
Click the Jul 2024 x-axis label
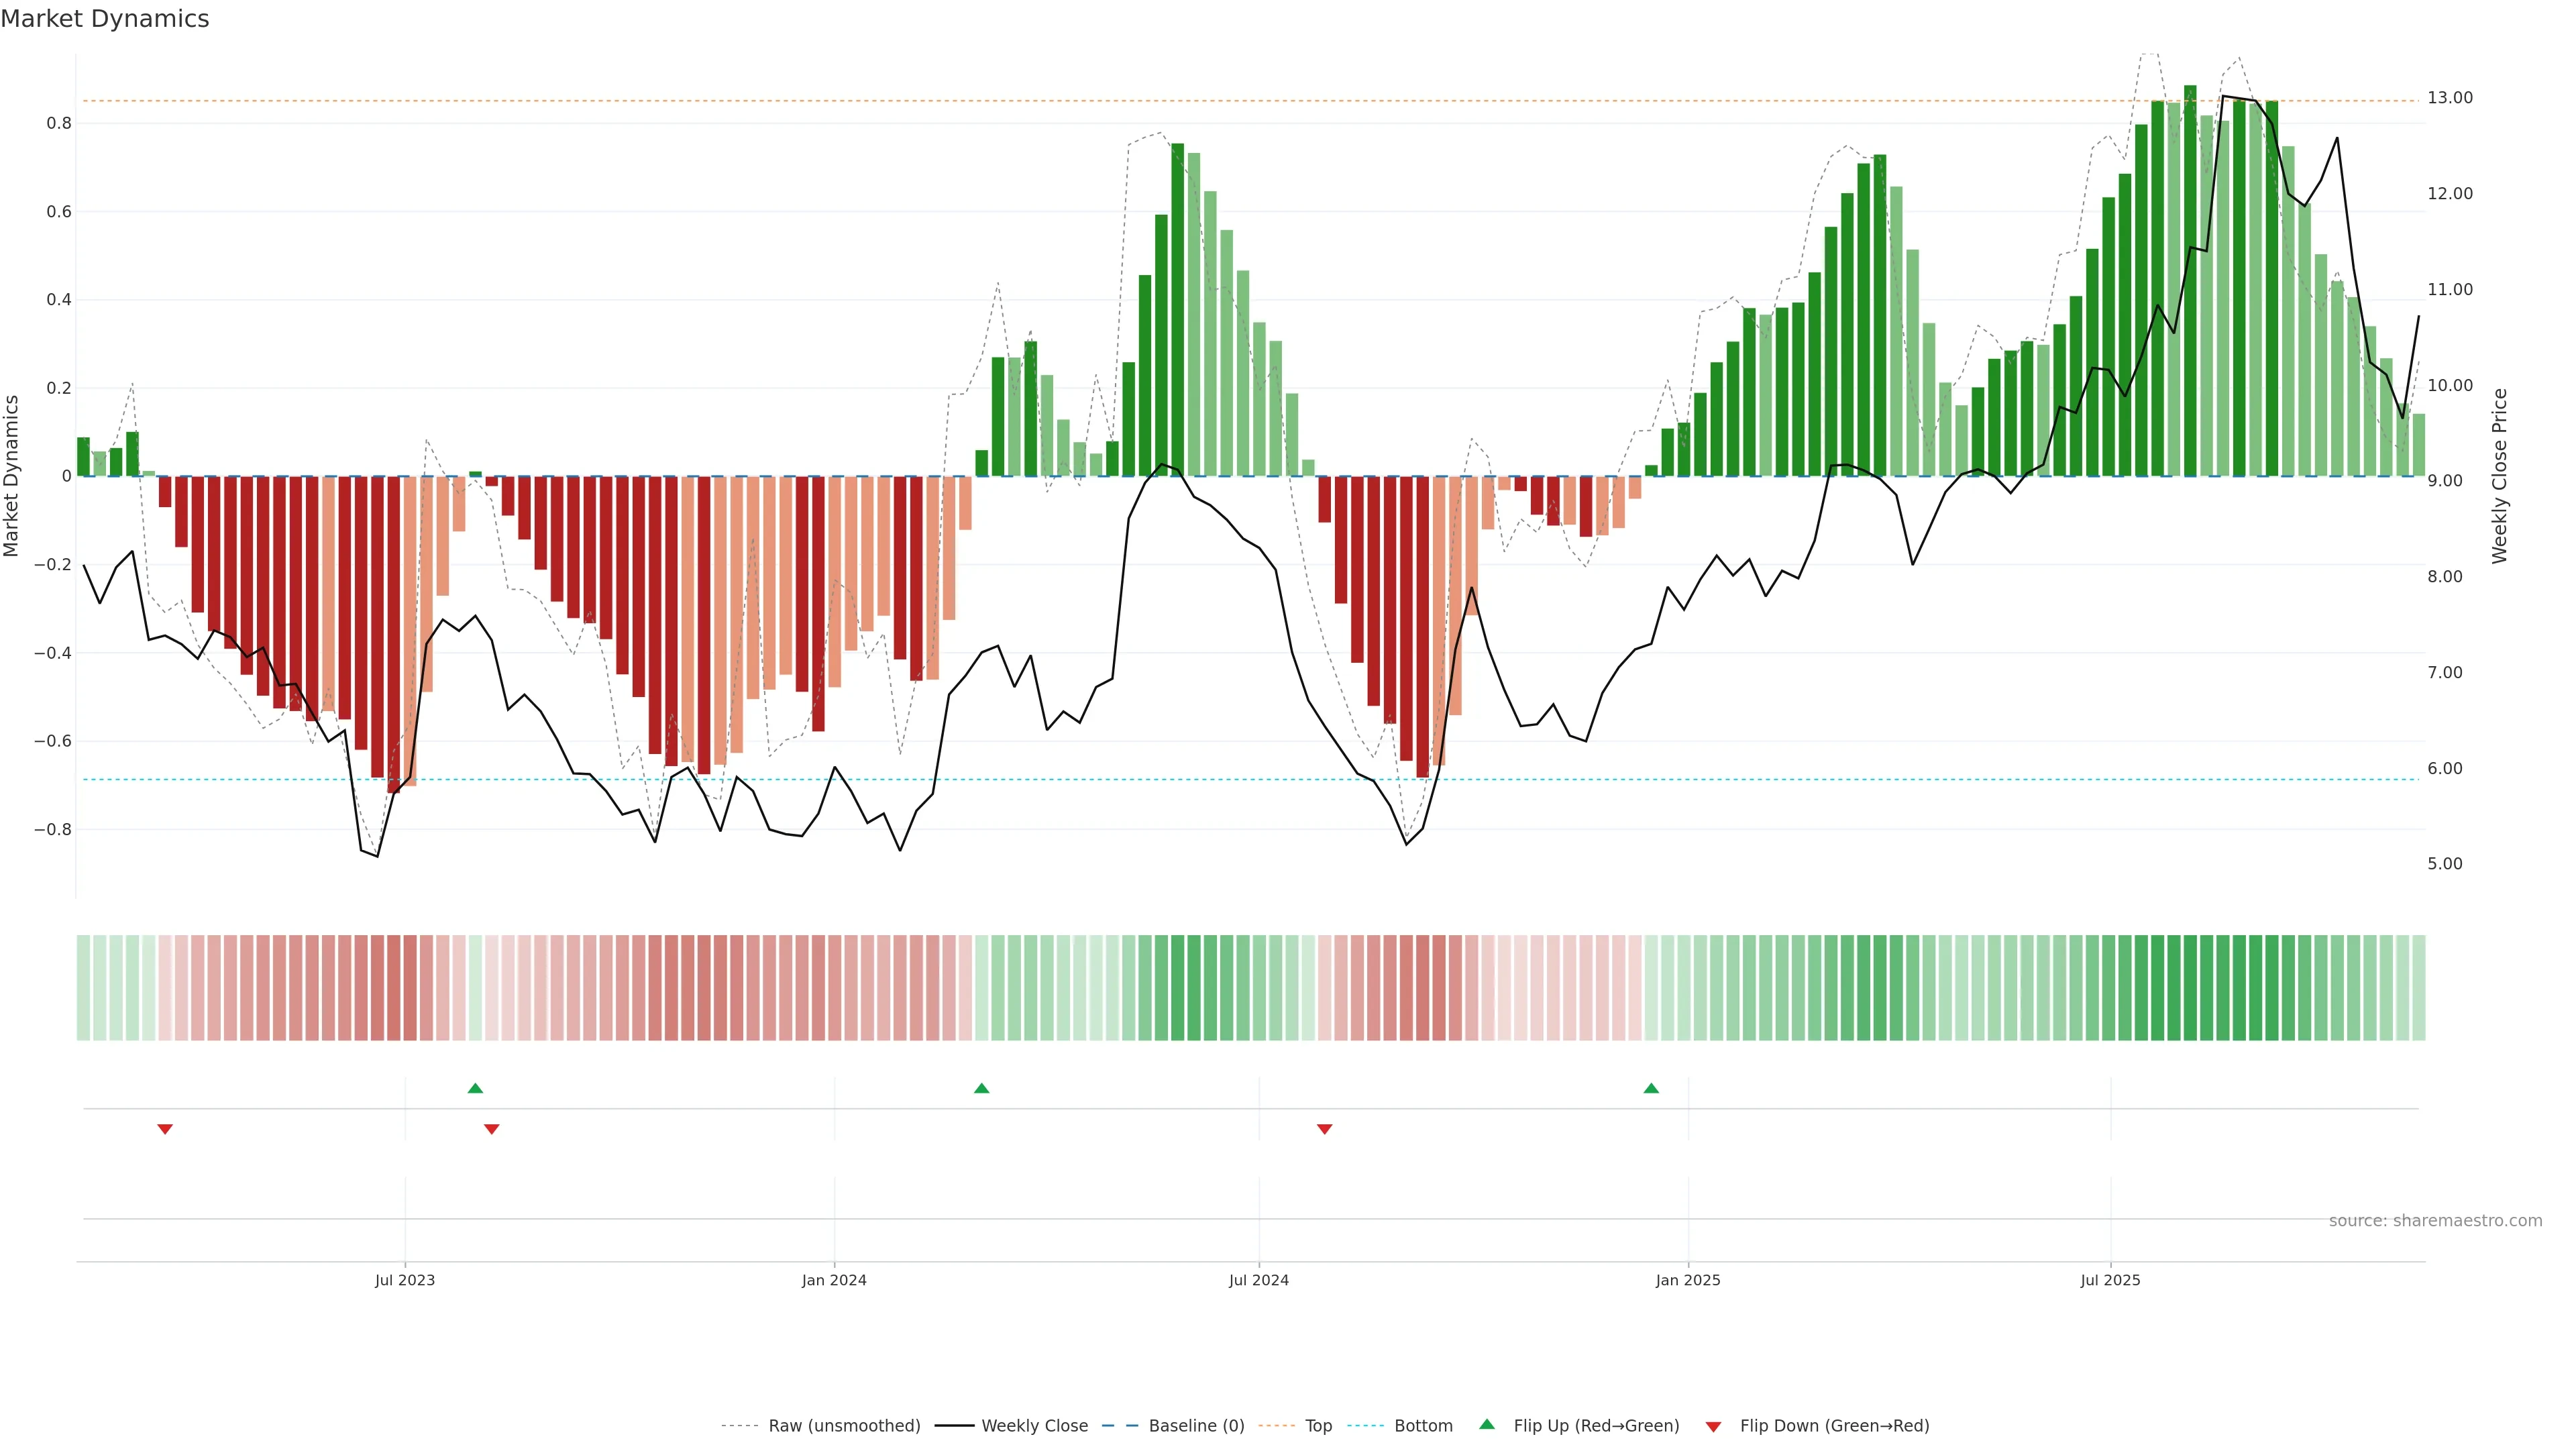(x=1258, y=1280)
